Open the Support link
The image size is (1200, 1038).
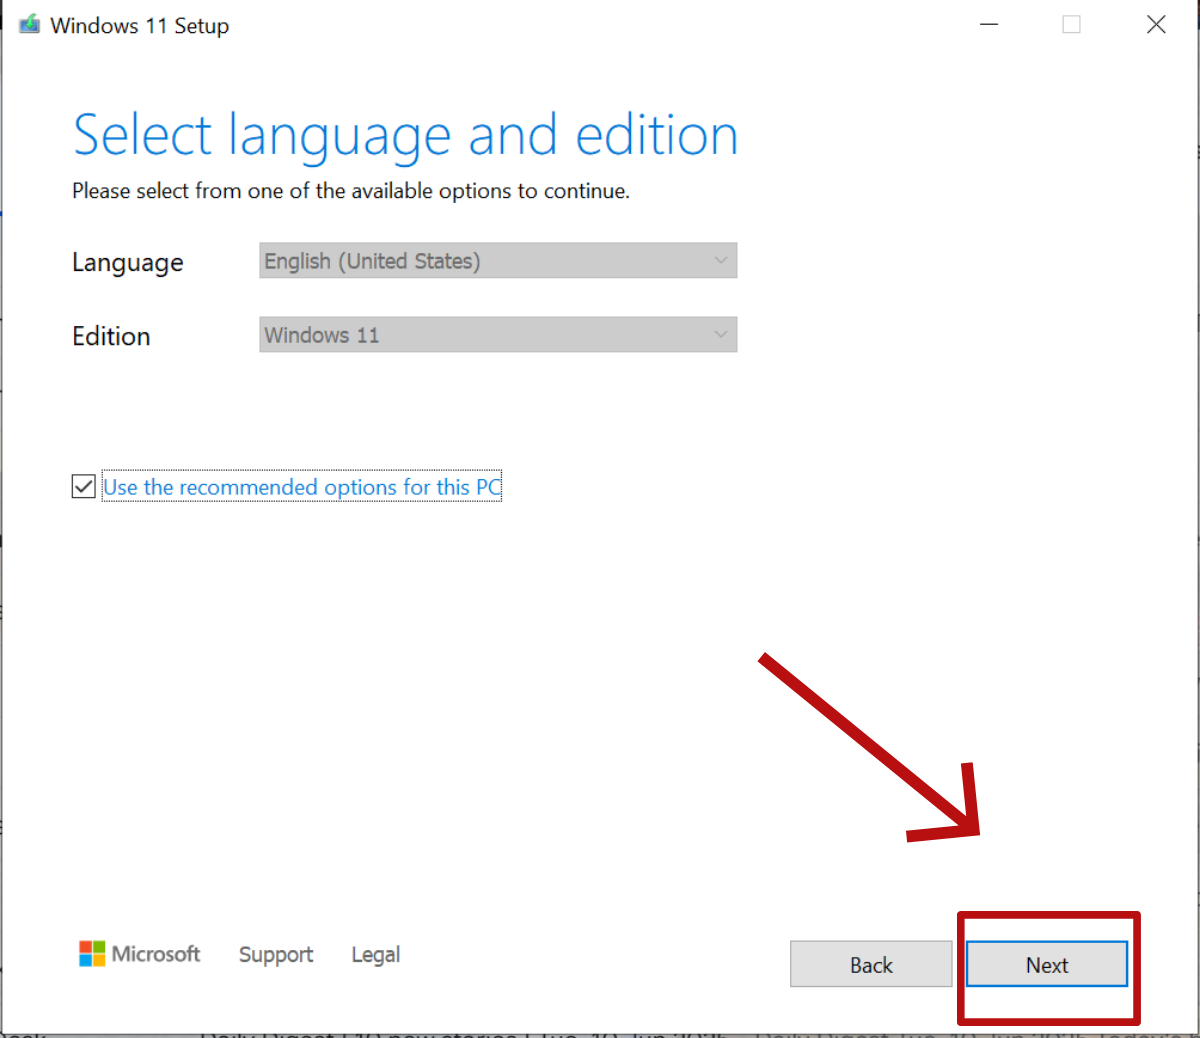click(x=276, y=955)
